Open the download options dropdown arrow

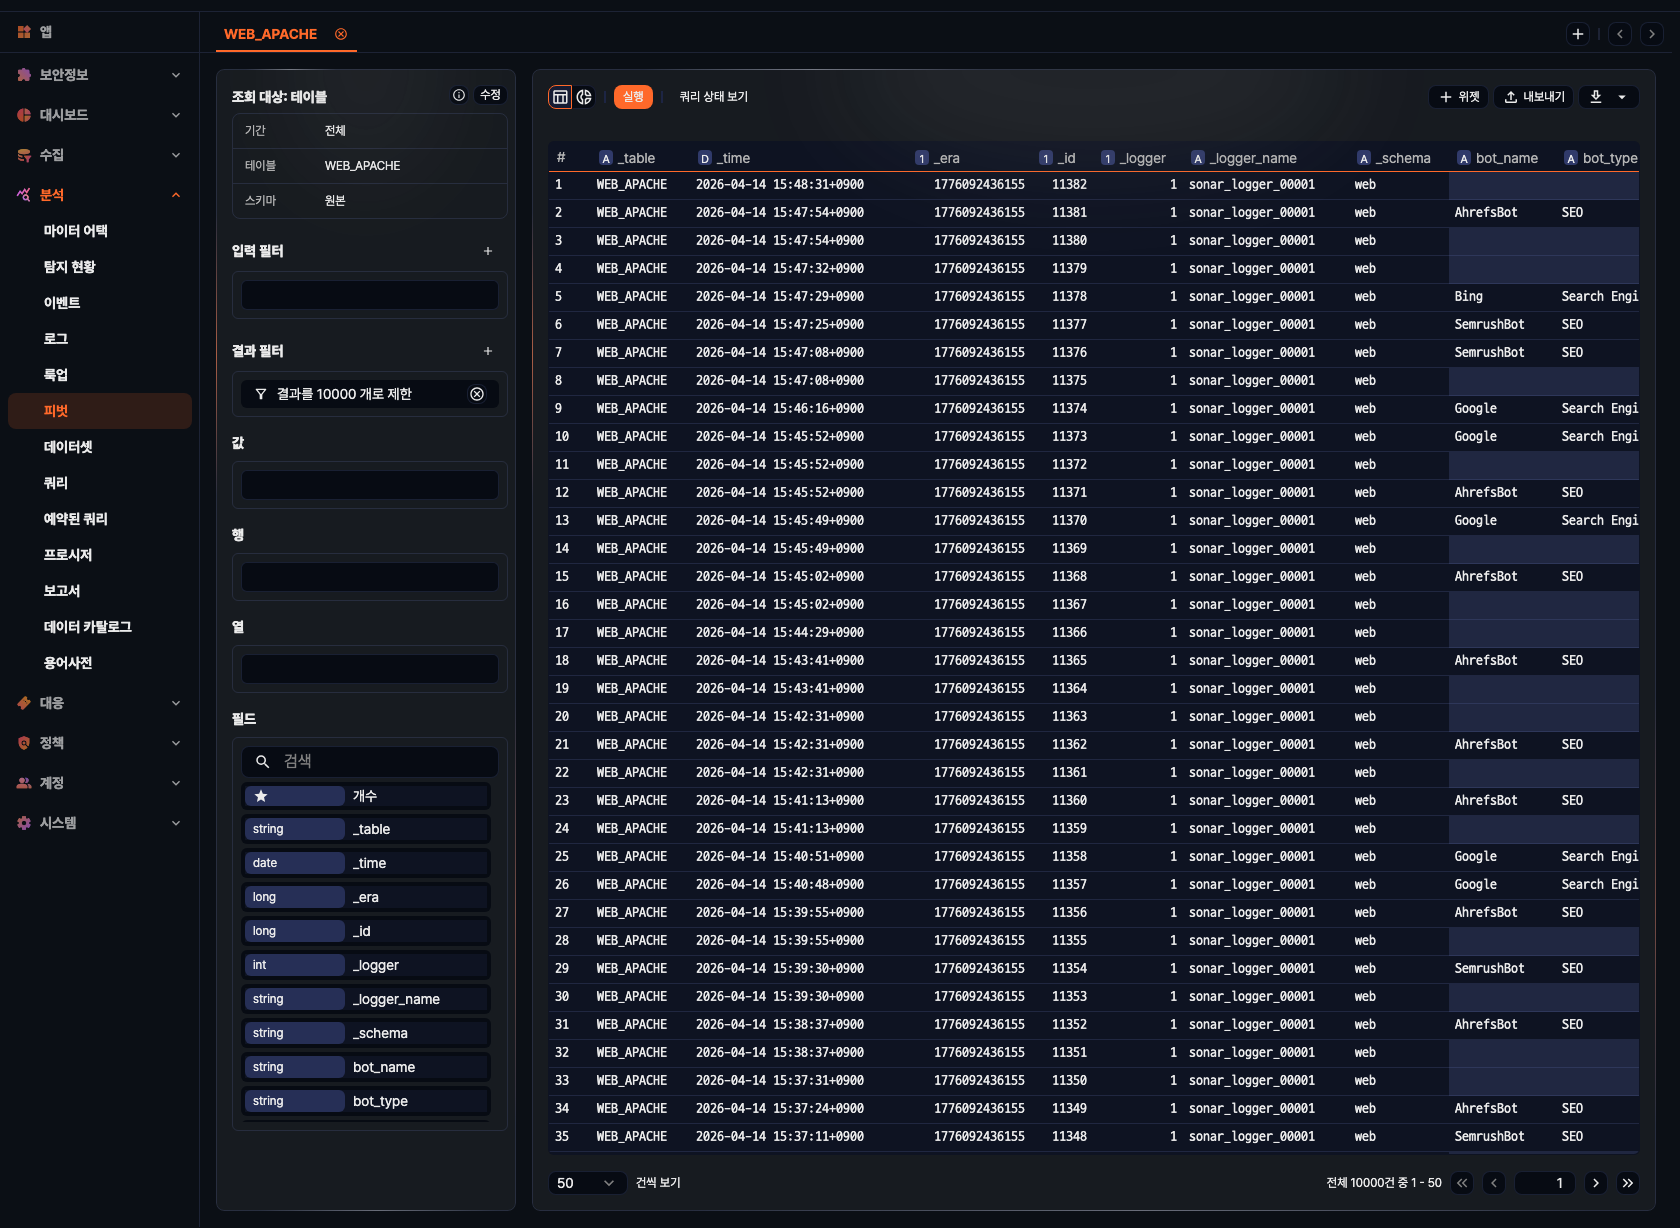[1622, 97]
